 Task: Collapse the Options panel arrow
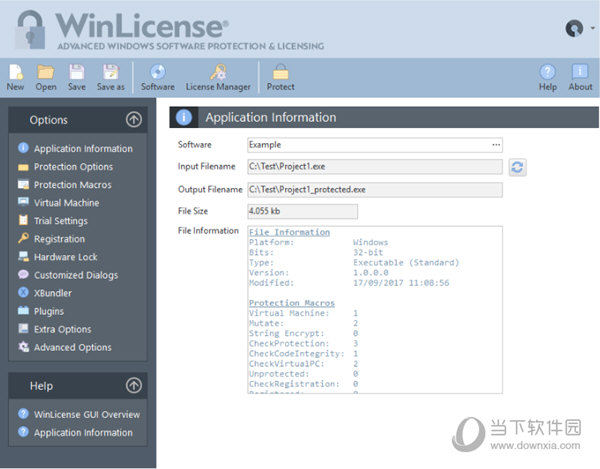click(134, 119)
